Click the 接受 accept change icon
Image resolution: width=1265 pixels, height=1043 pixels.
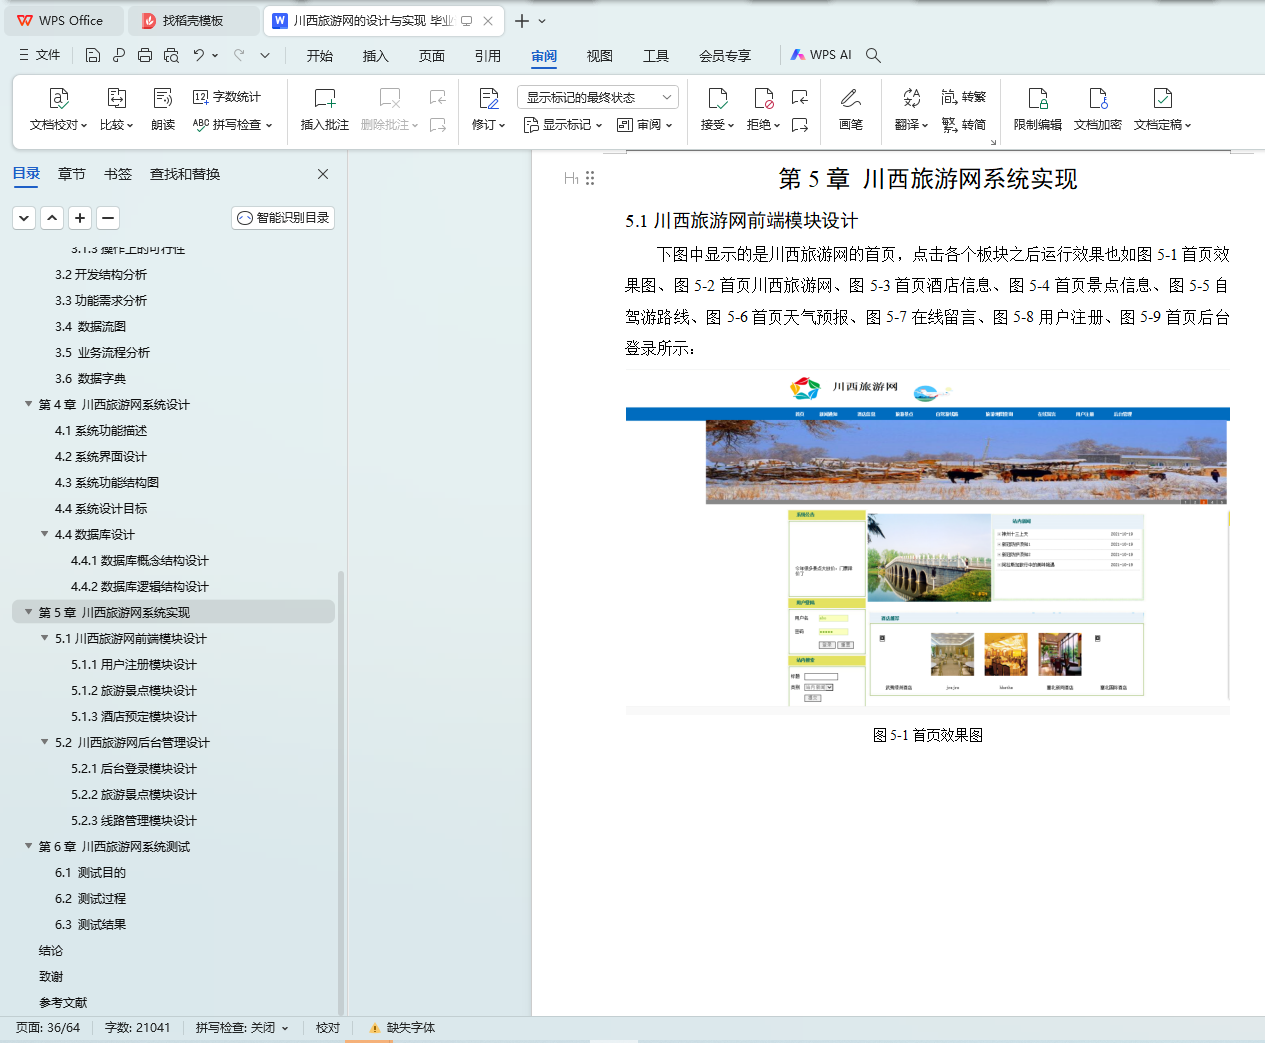pyautogui.click(x=718, y=98)
